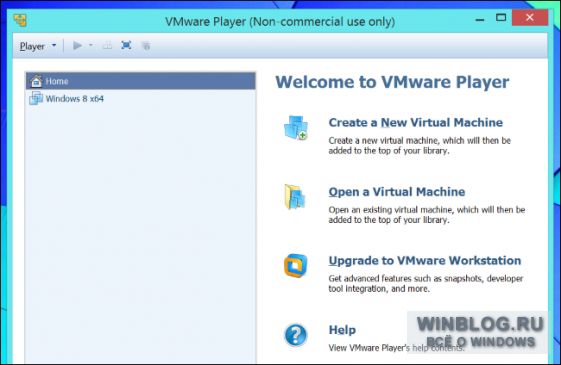Click the Unity mode toolbar icon
Image resolution: width=561 pixels, height=365 pixels.
[x=146, y=45]
